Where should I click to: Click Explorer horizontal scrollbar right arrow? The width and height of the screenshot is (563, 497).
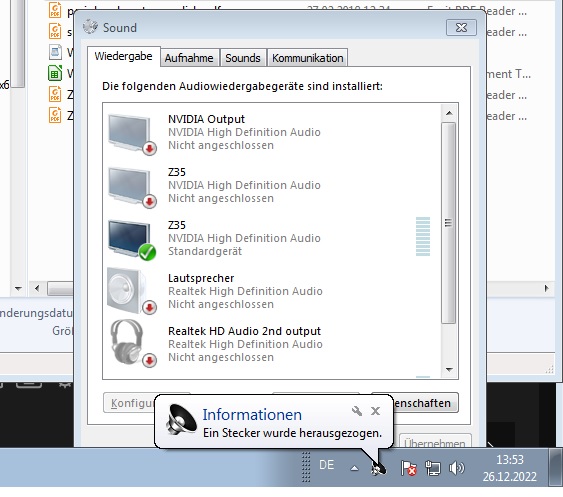click(546, 288)
